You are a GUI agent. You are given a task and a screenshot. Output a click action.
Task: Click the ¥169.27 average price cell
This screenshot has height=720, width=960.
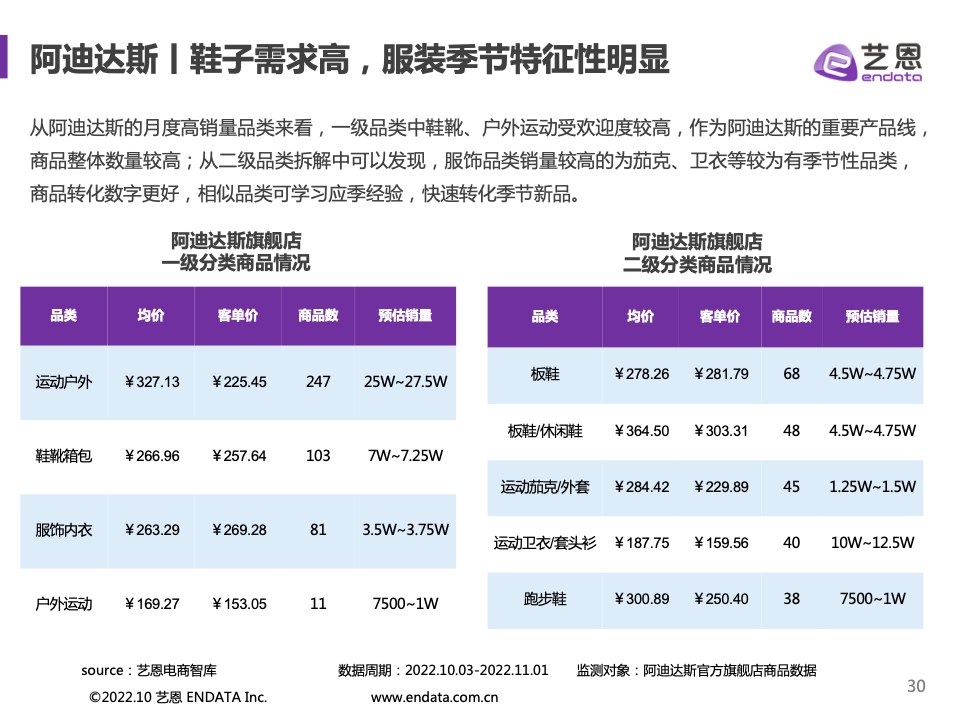[152, 604]
